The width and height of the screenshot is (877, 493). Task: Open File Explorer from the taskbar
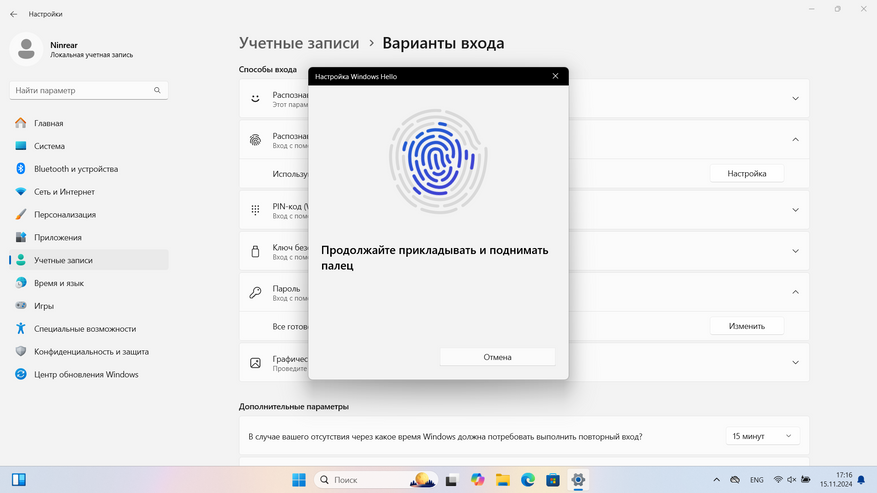(502, 480)
